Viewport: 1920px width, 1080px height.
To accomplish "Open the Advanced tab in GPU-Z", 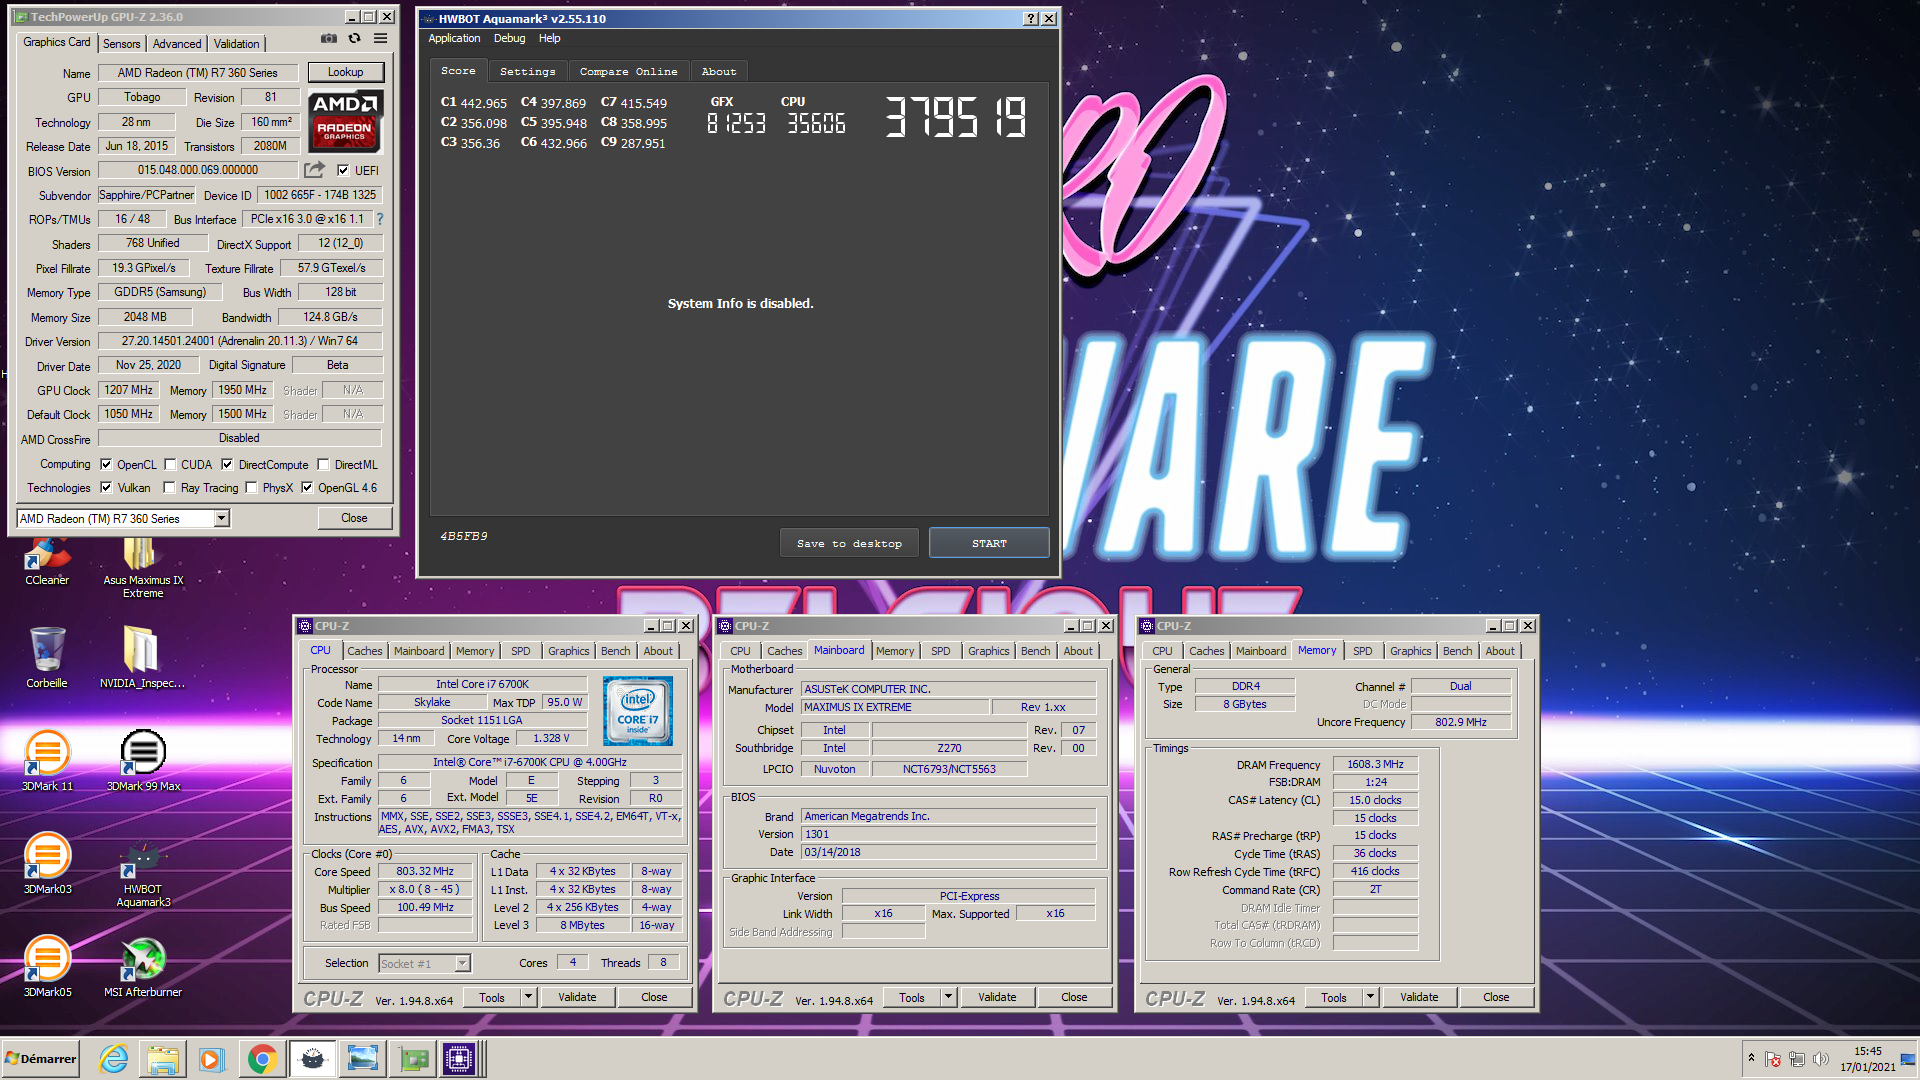I will 177,43.
